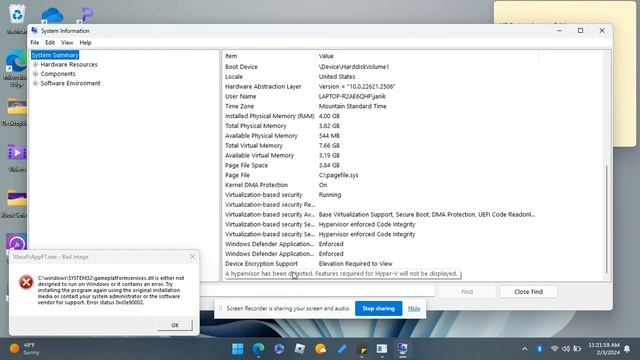
Task: Expand the Hardware Resources node
Action: [36, 64]
